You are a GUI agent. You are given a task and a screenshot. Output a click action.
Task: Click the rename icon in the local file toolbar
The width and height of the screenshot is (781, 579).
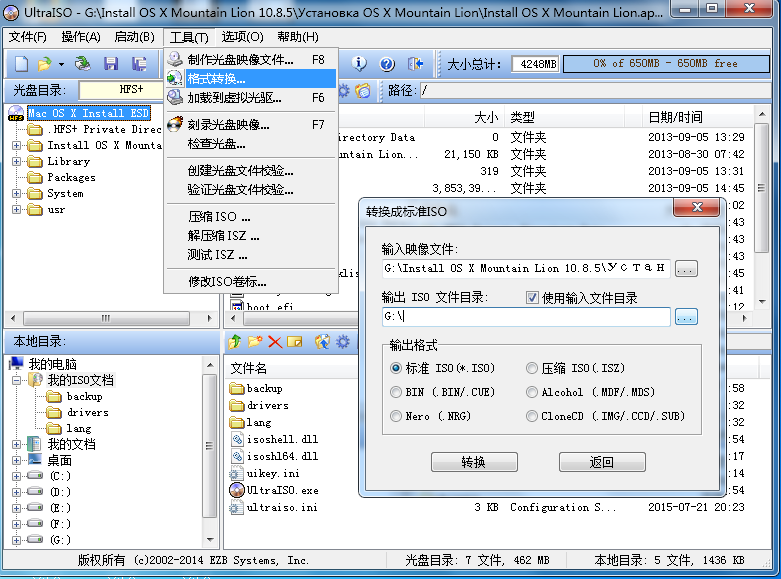click(295, 342)
